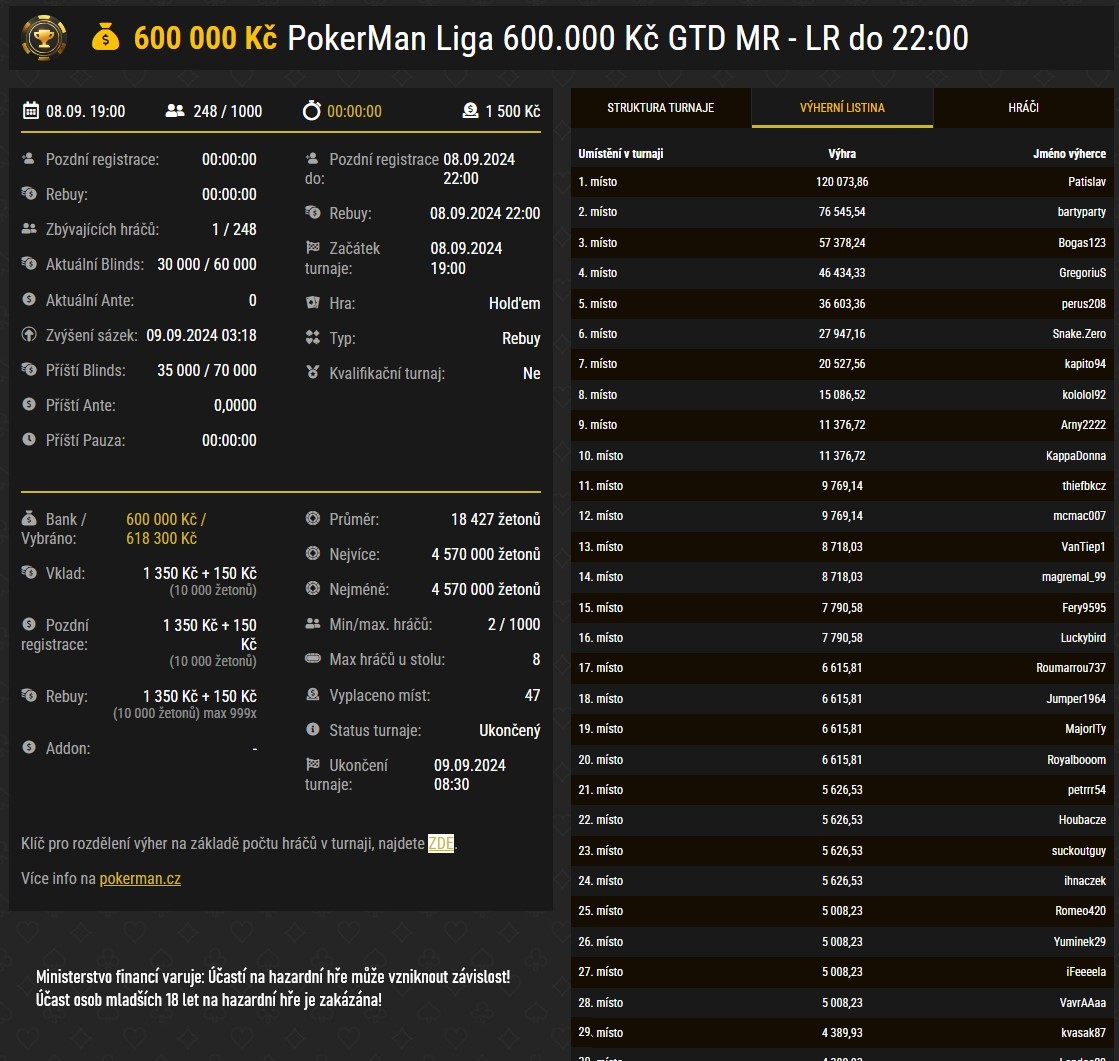Open the Struktura turnaje tab

(x=661, y=108)
